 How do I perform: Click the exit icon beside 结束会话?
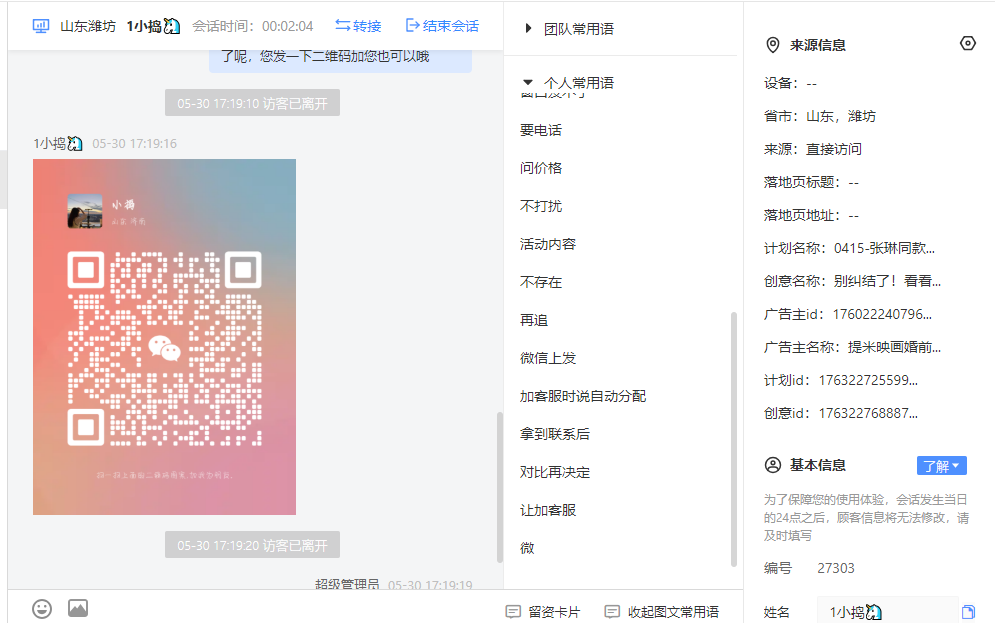[412, 25]
